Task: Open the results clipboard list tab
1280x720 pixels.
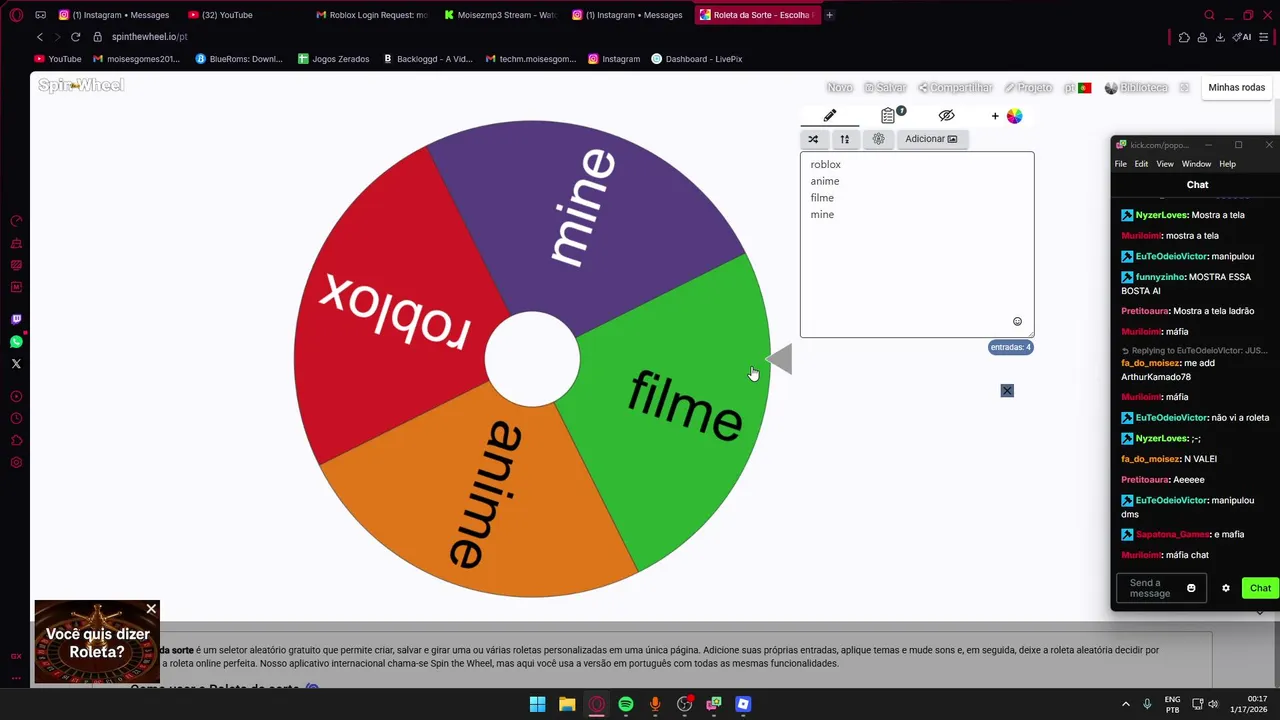Action: [x=888, y=116]
